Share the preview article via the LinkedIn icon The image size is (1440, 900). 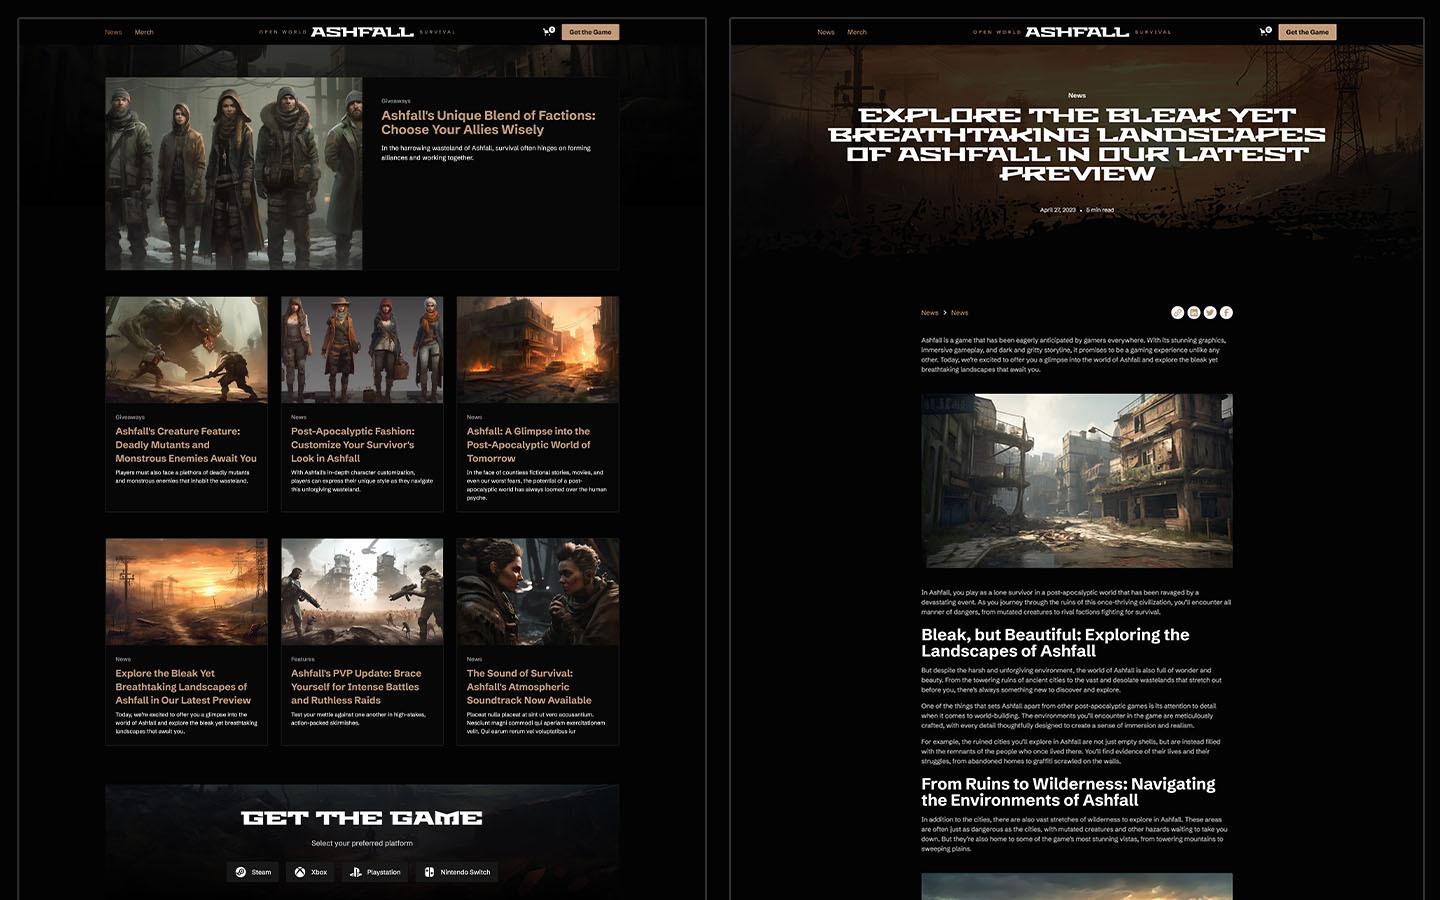point(1193,312)
